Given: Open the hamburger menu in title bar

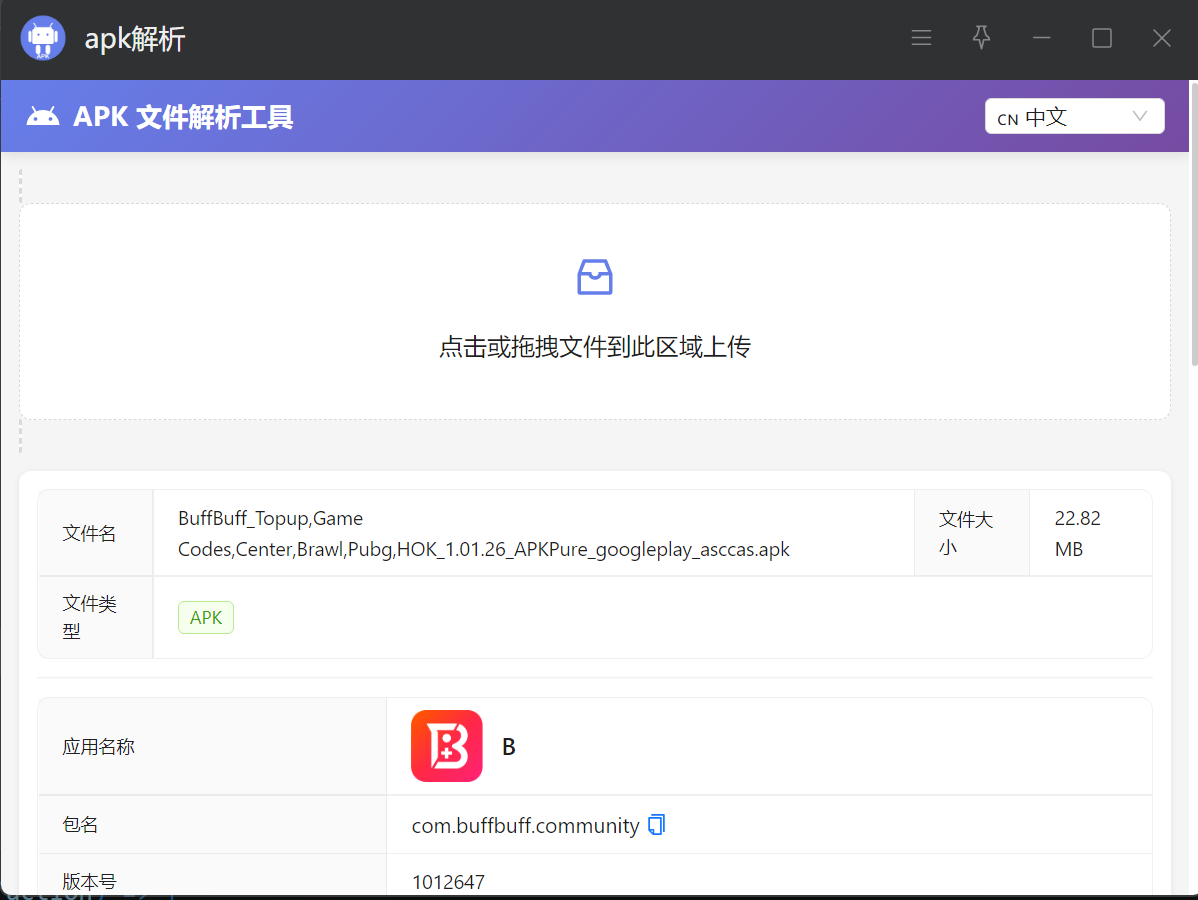Looking at the screenshot, I should click(x=921, y=38).
